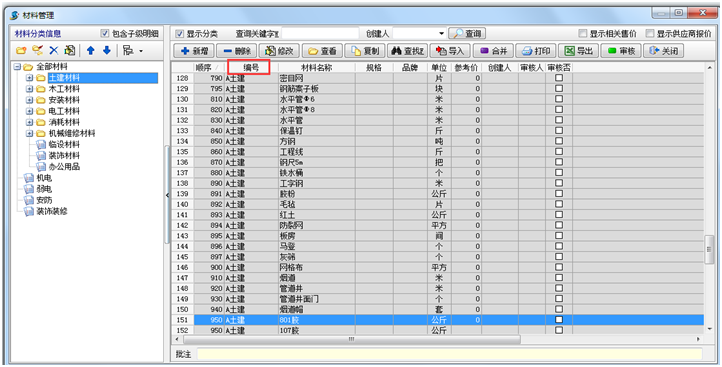Screen dimensions: 722x367
Task: Click the blue X delete category icon
Action: pyautogui.click(x=54, y=51)
